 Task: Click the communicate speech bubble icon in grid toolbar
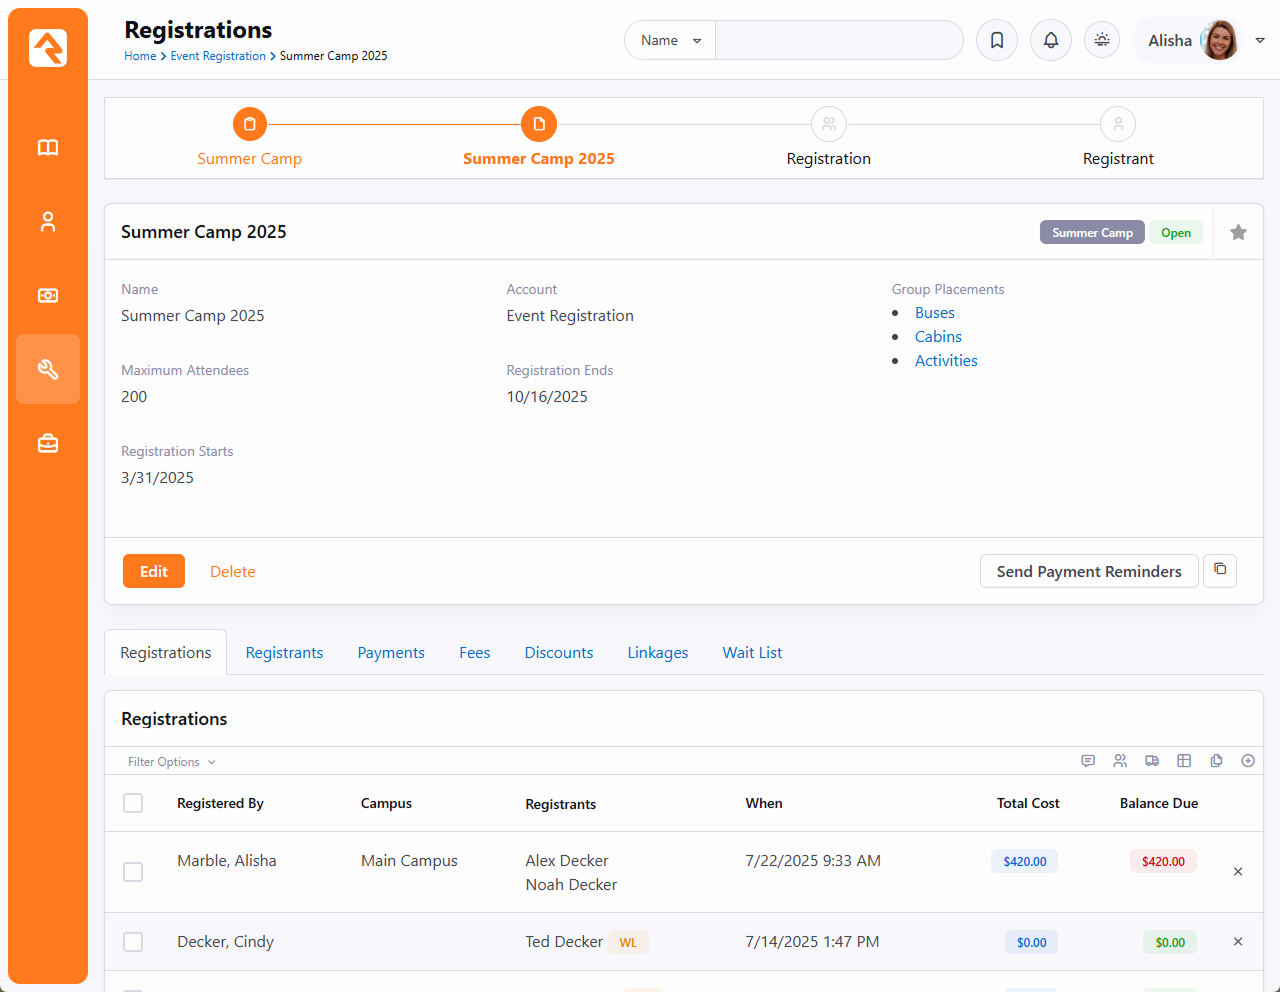coord(1088,761)
